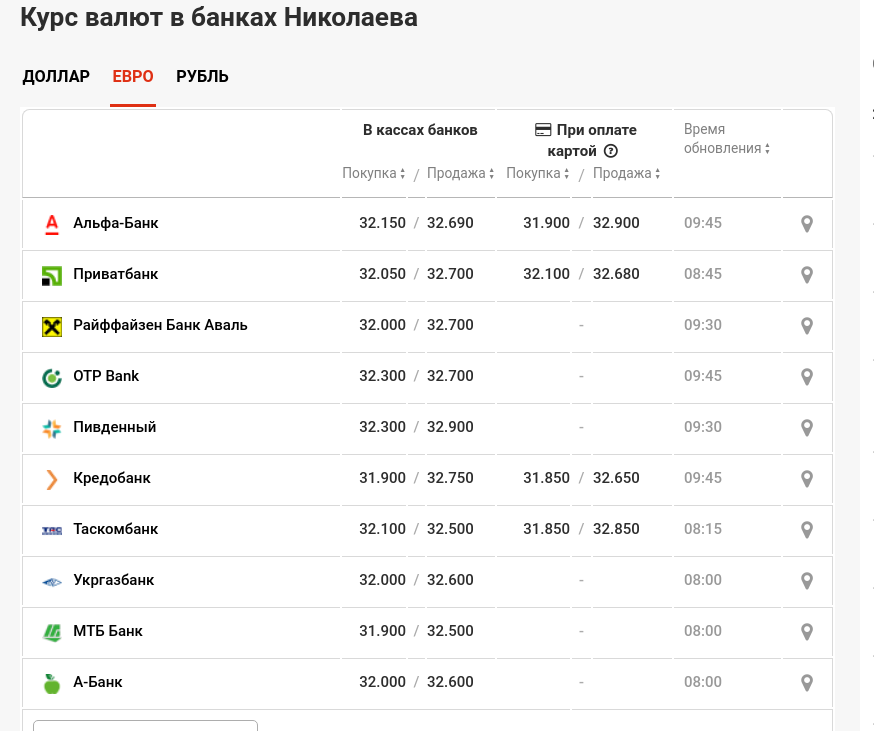The height and width of the screenshot is (731, 874).
Task: Open Райффайзен Банк Аваль map location pin
Action: pyautogui.click(x=807, y=326)
